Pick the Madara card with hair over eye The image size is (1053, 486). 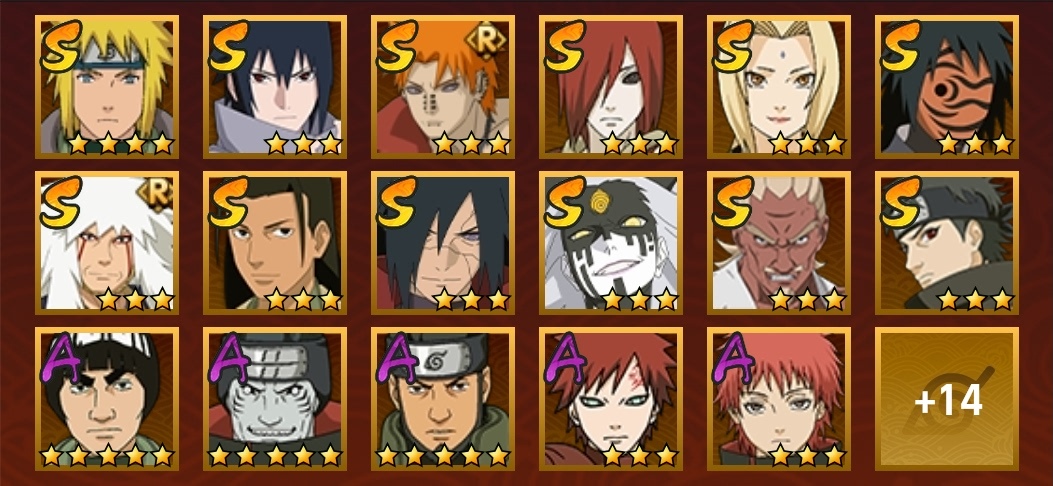pos(443,242)
